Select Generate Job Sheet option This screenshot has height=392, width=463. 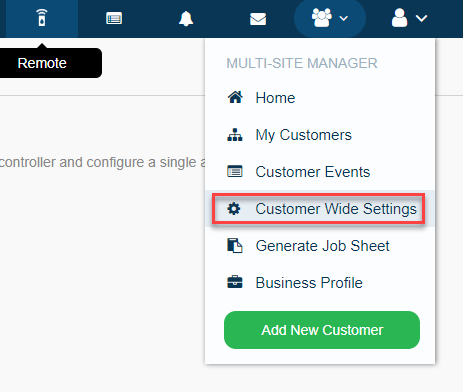point(320,246)
